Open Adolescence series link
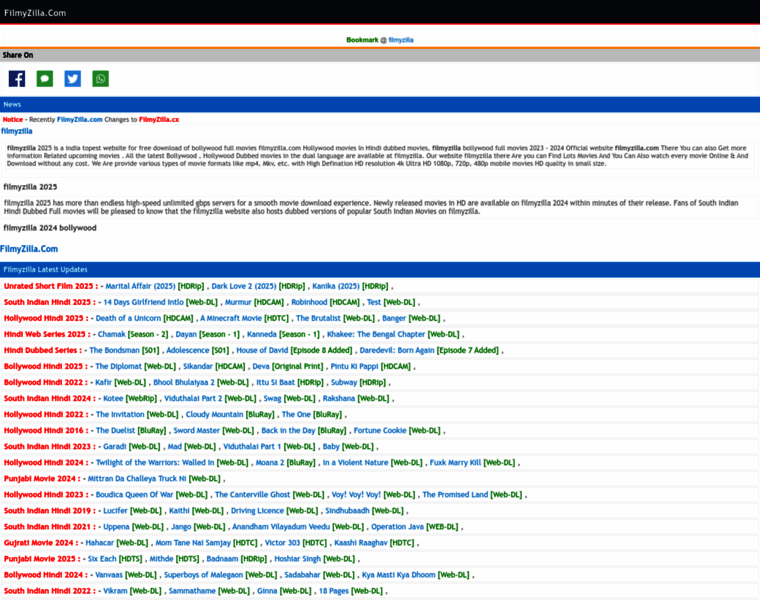This screenshot has height=600, width=760. click(x=188, y=350)
